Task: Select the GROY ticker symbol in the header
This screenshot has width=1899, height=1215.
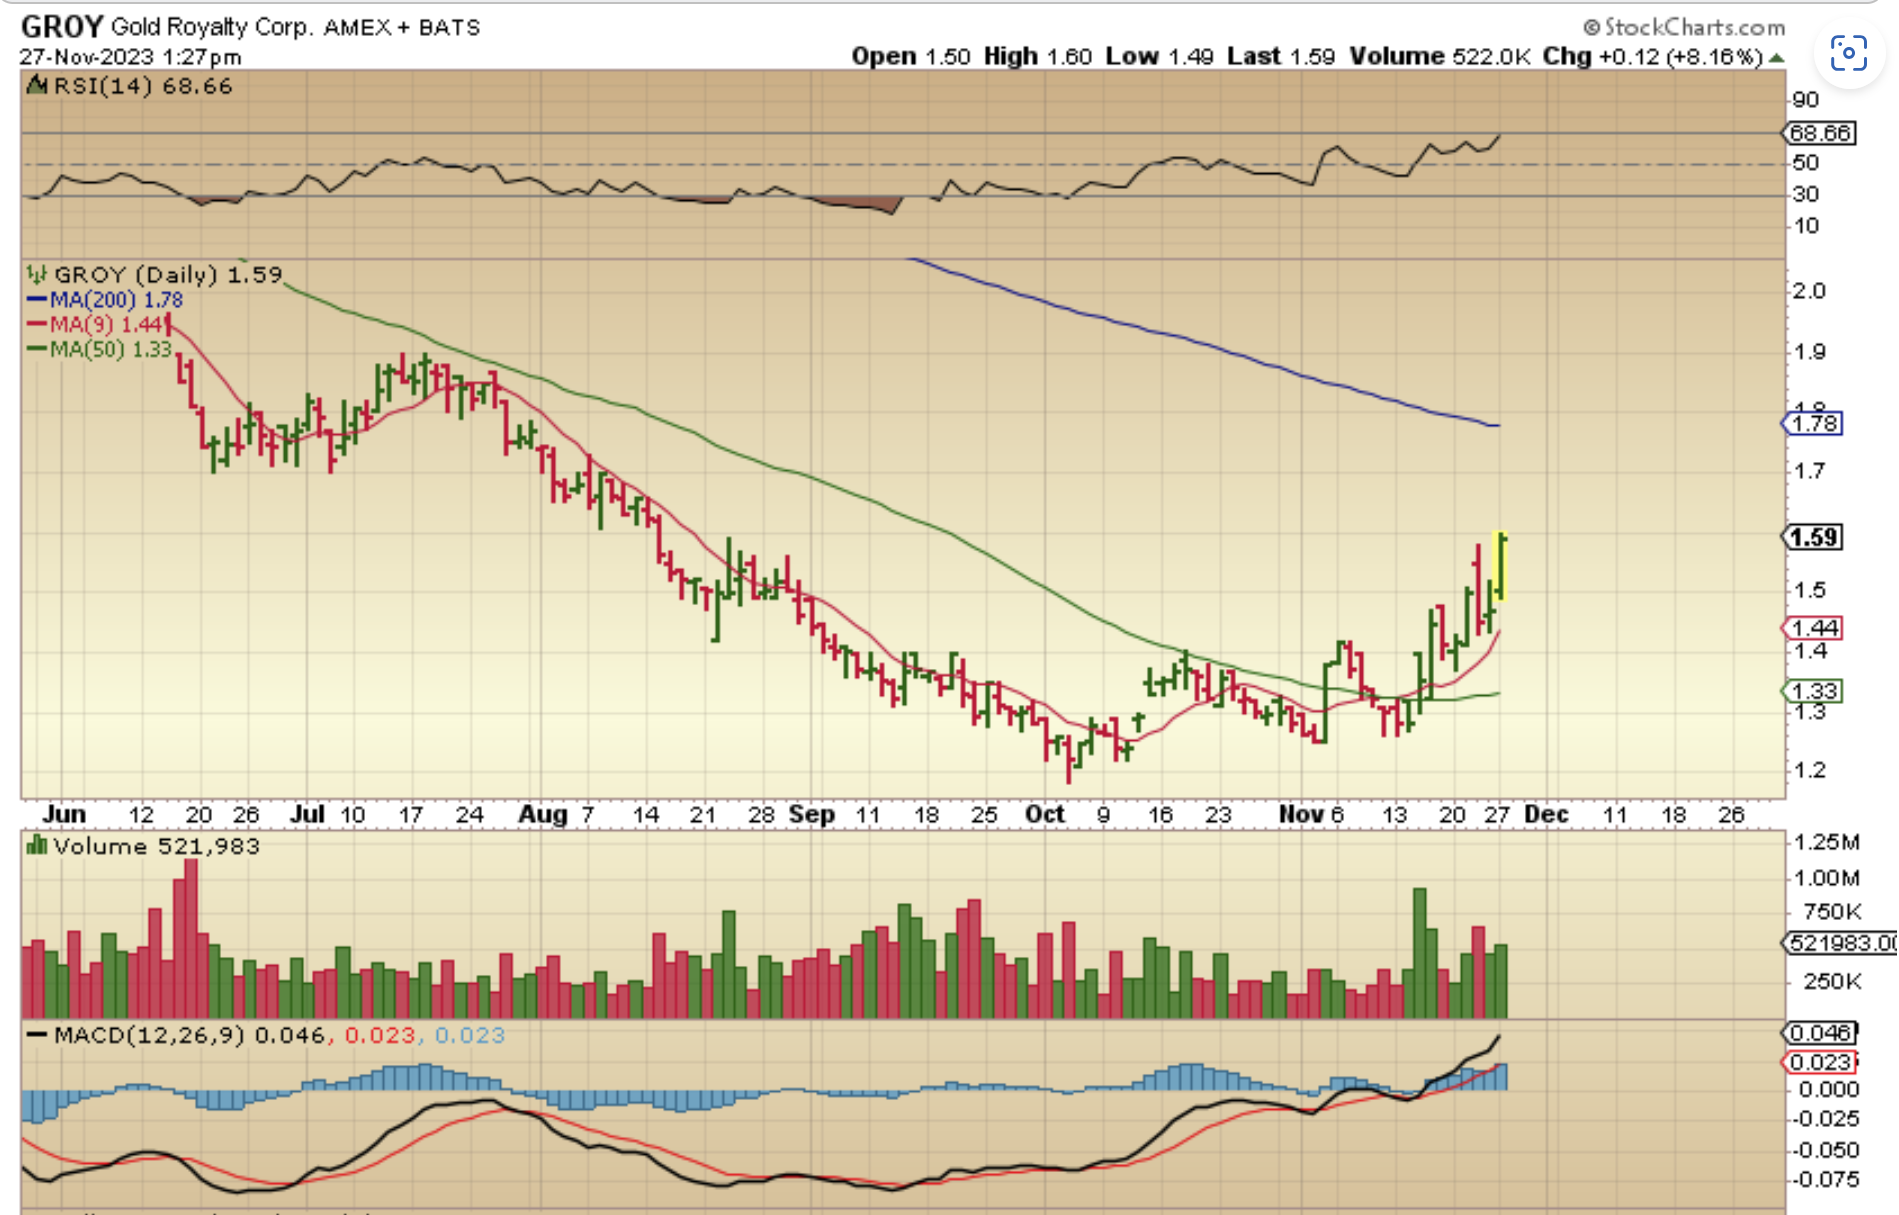Action: 62,26
